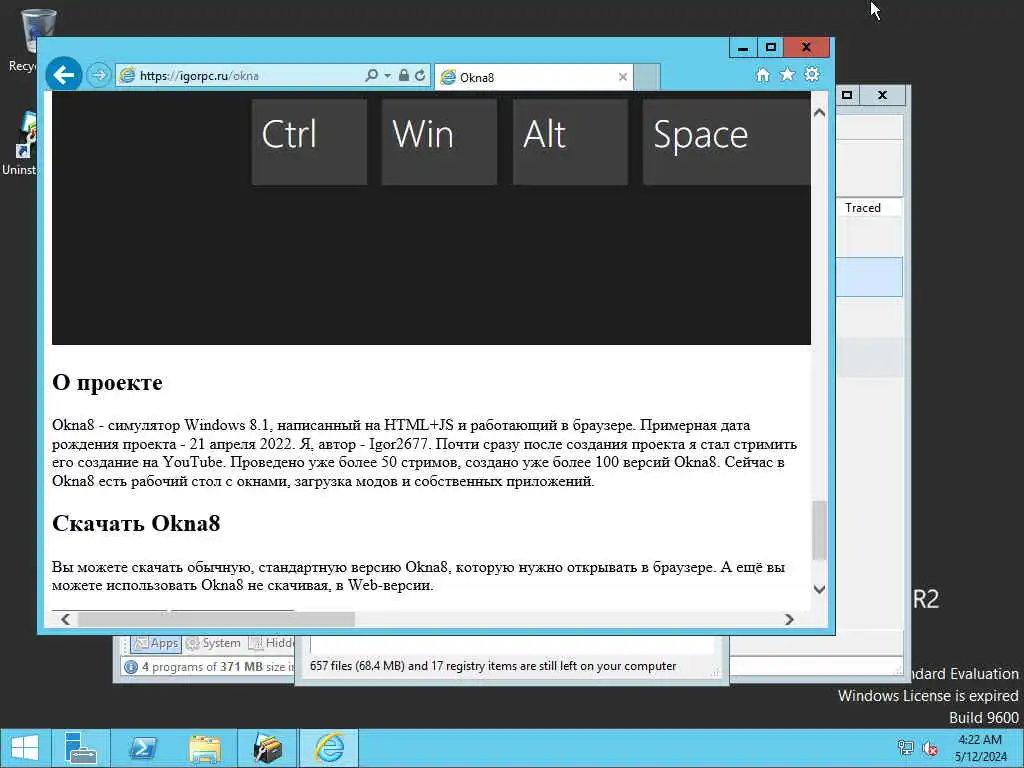
Task: Click the 'О проекте' heading
Action: click(107, 383)
